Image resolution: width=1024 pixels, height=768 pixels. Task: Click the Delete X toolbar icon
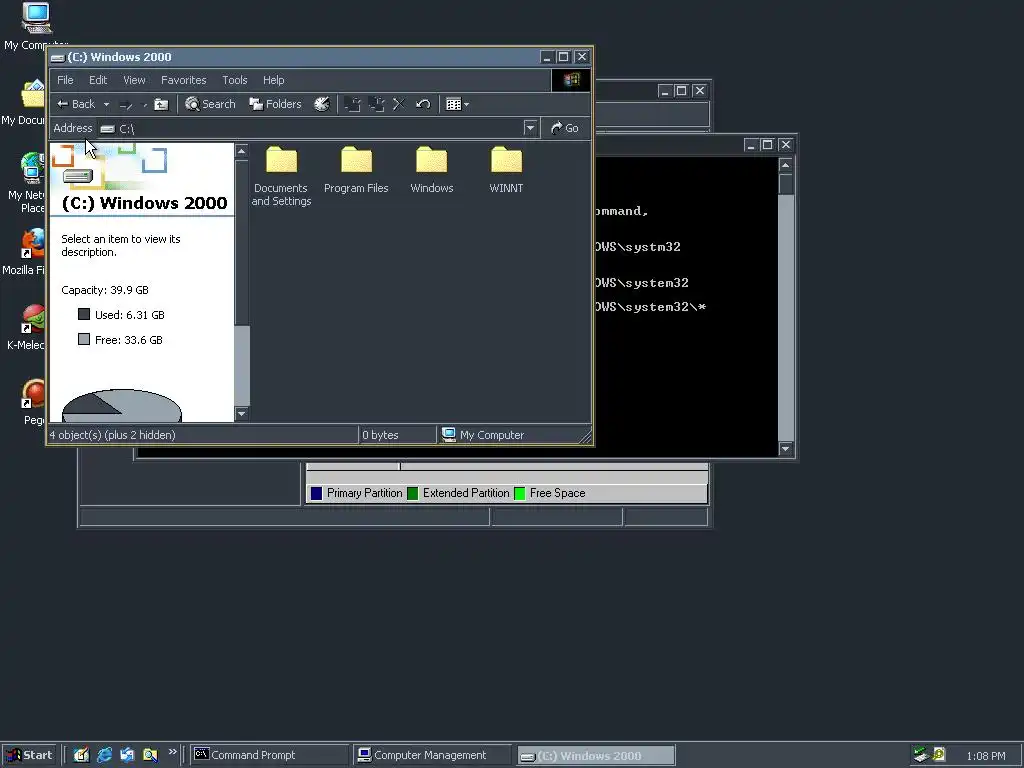coord(399,104)
